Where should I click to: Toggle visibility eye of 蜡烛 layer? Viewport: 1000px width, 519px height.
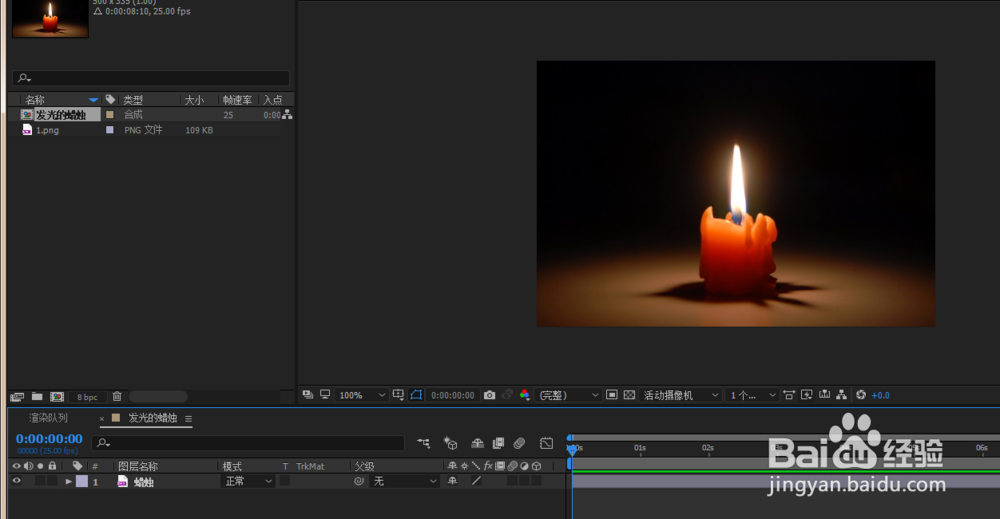(x=17, y=481)
